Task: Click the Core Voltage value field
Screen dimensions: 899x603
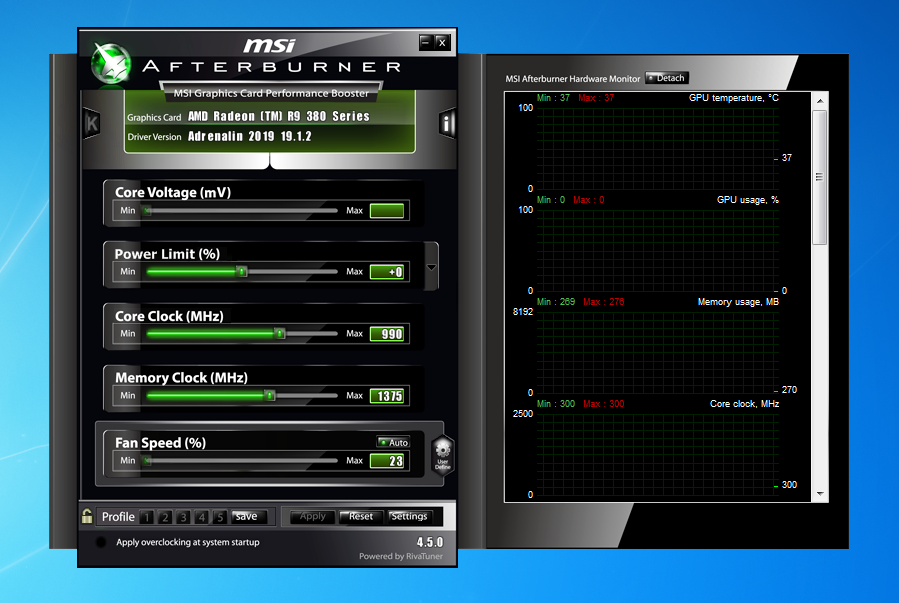Action: [x=387, y=211]
